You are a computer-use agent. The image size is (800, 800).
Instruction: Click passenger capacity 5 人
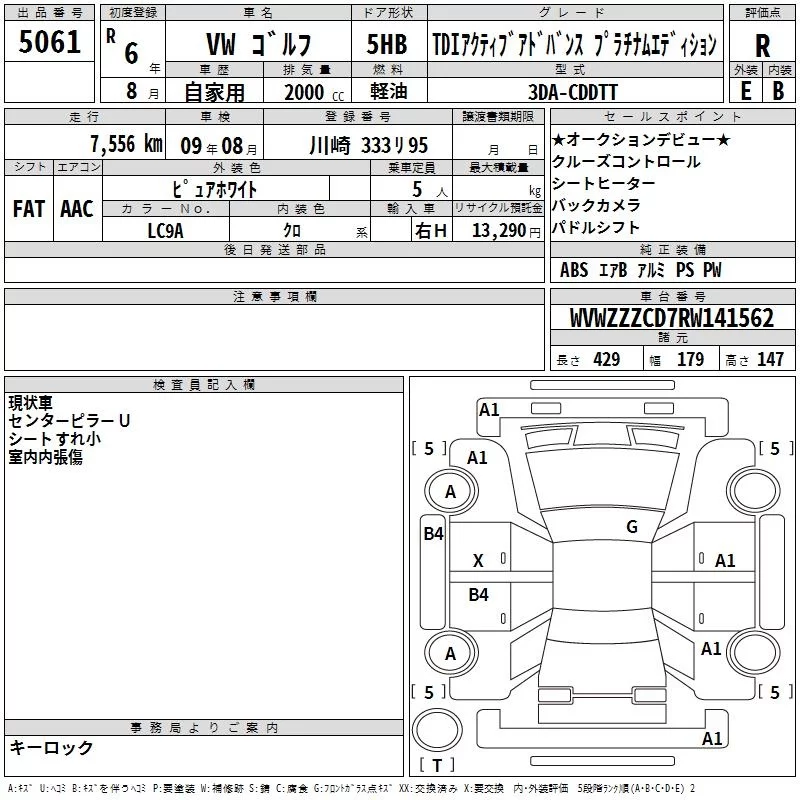point(430,190)
